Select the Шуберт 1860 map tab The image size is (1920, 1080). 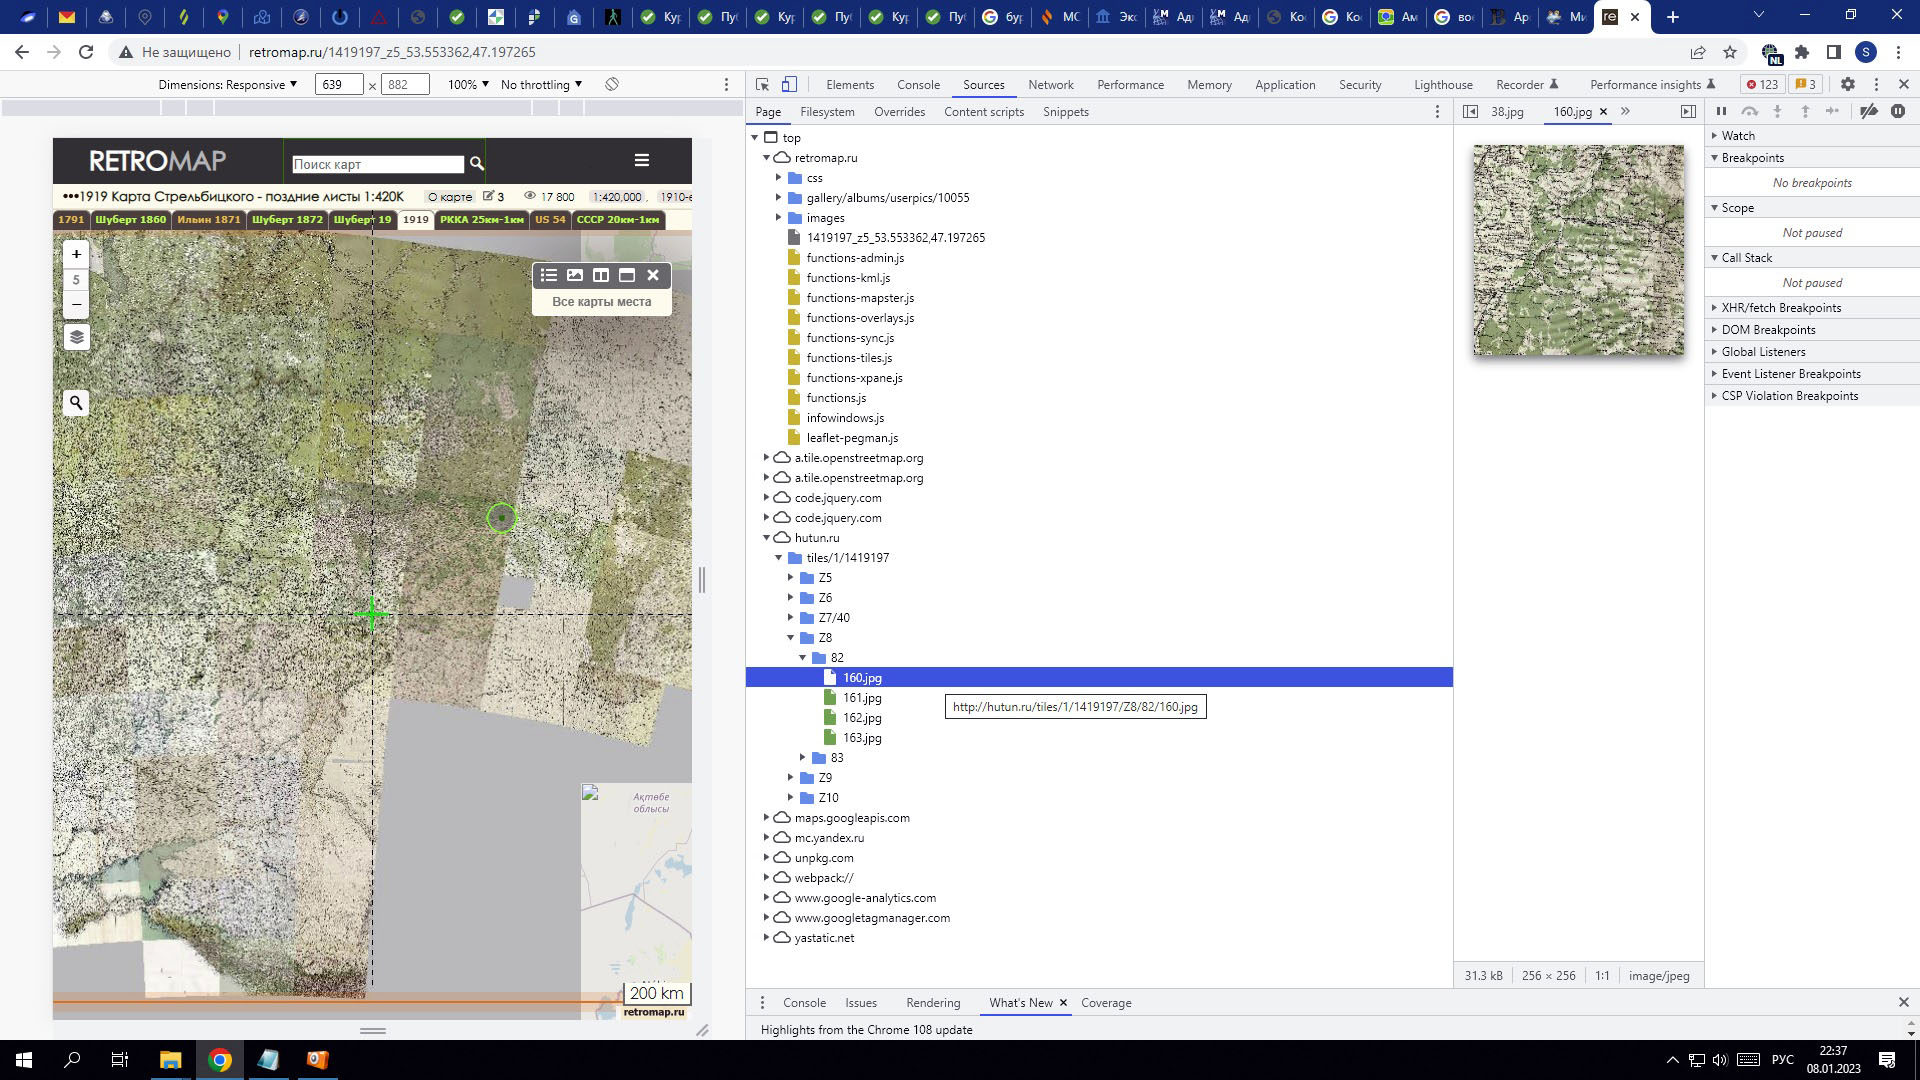pos(131,219)
